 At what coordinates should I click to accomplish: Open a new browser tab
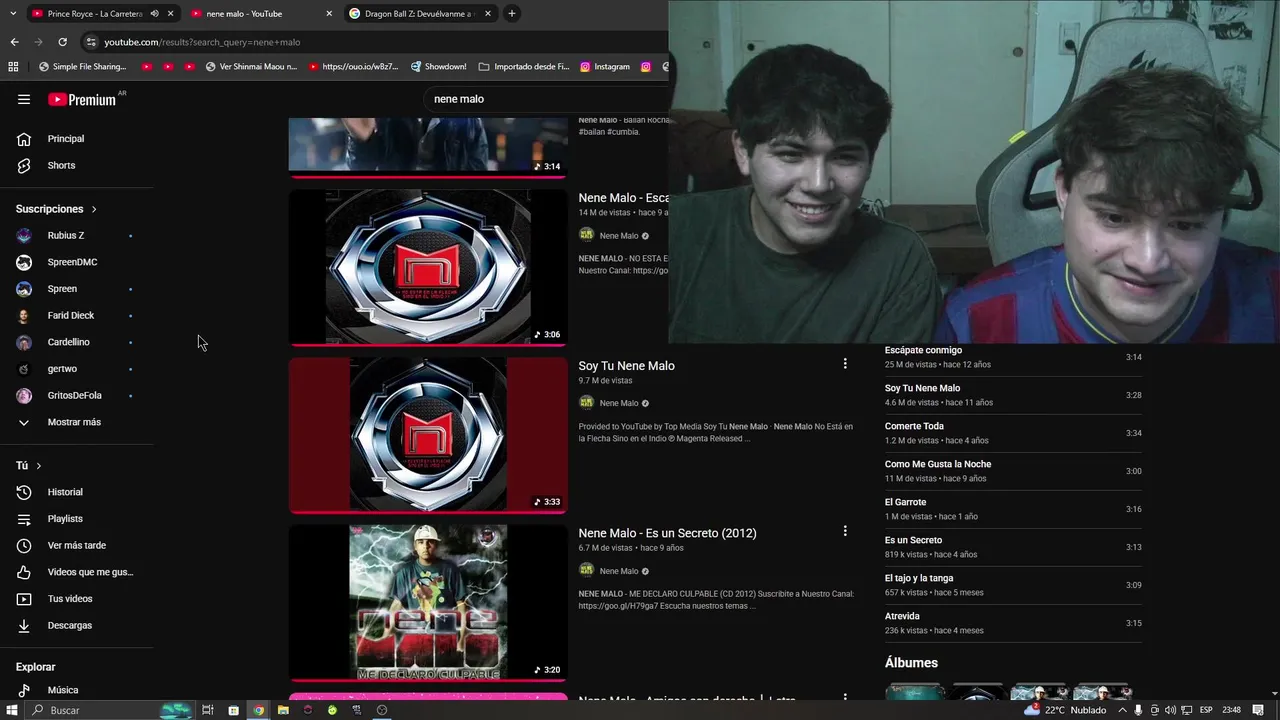(511, 14)
